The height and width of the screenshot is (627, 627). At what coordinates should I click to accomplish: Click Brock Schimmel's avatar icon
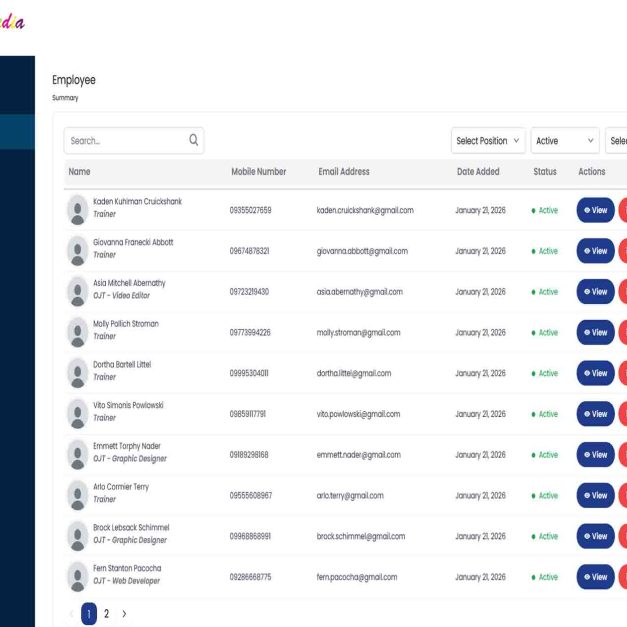pyautogui.click(x=78, y=536)
